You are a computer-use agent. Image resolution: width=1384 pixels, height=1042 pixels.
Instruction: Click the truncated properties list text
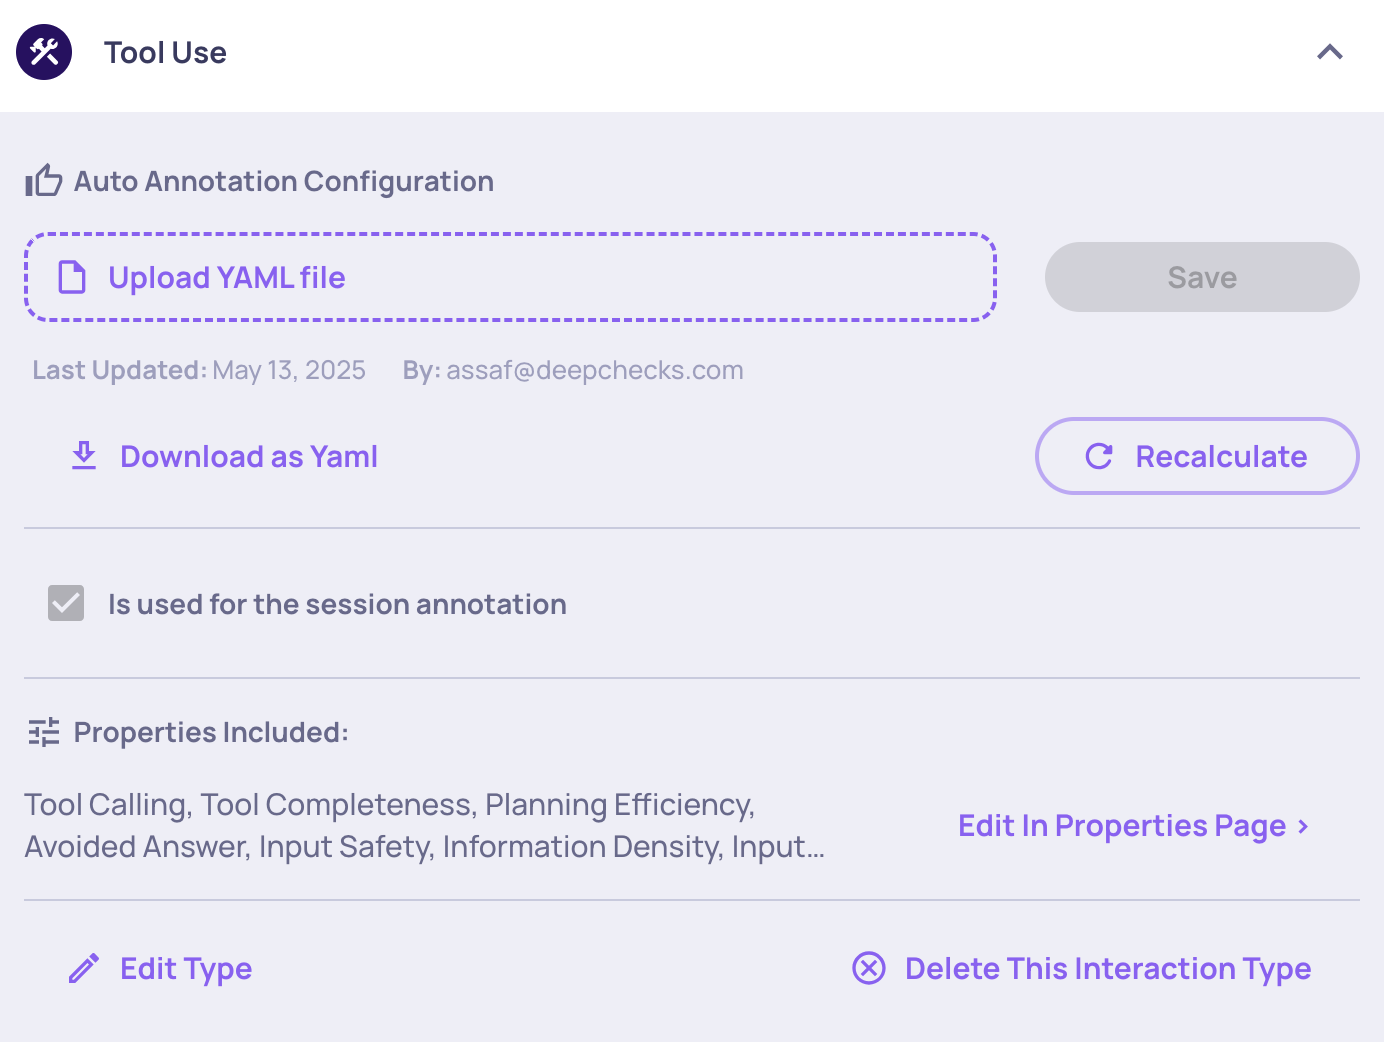[424, 826]
